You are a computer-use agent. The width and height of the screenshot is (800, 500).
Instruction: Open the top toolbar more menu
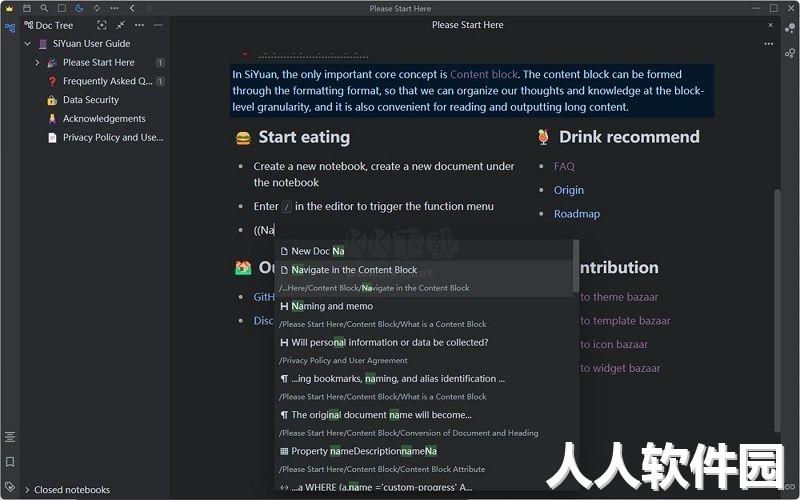(114, 8)
